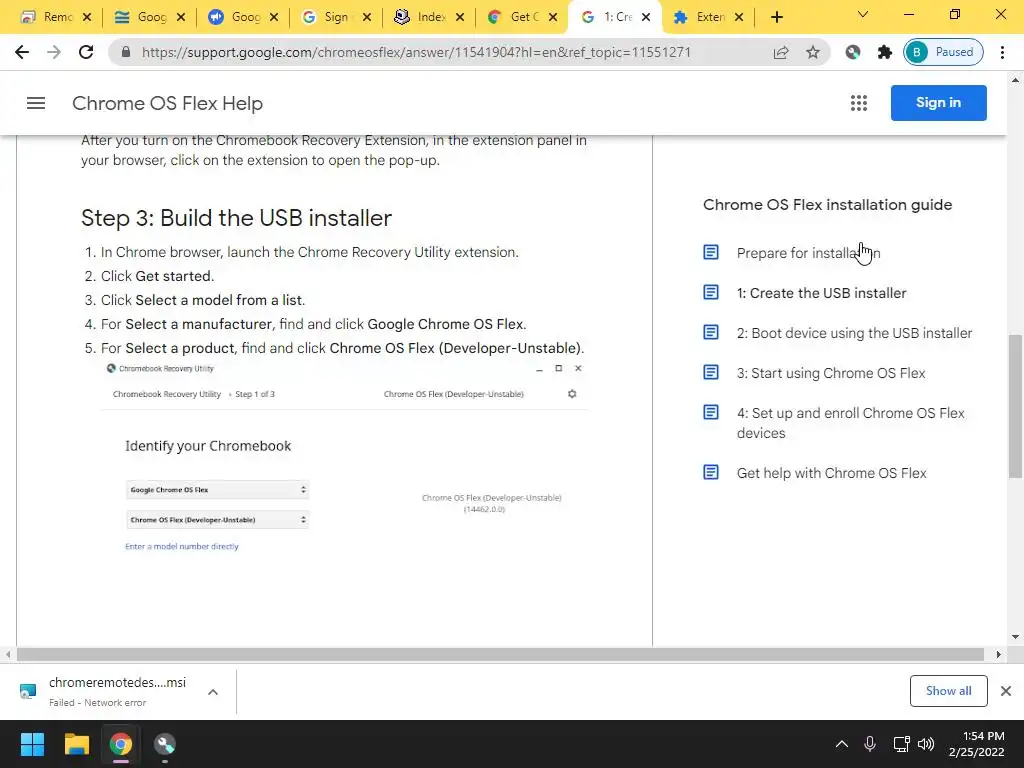
Task: Open network status tray icon
Action: click(x=901, y=744)
